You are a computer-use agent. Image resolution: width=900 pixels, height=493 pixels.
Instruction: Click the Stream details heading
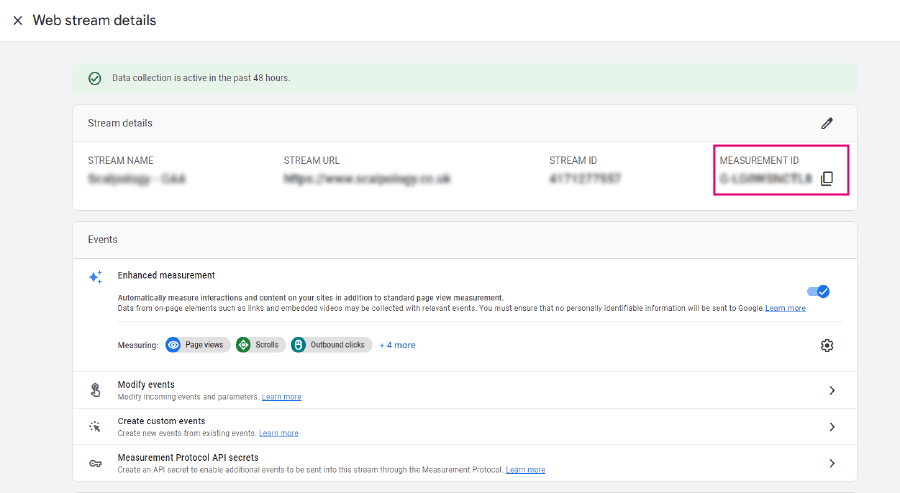point(120,123)
